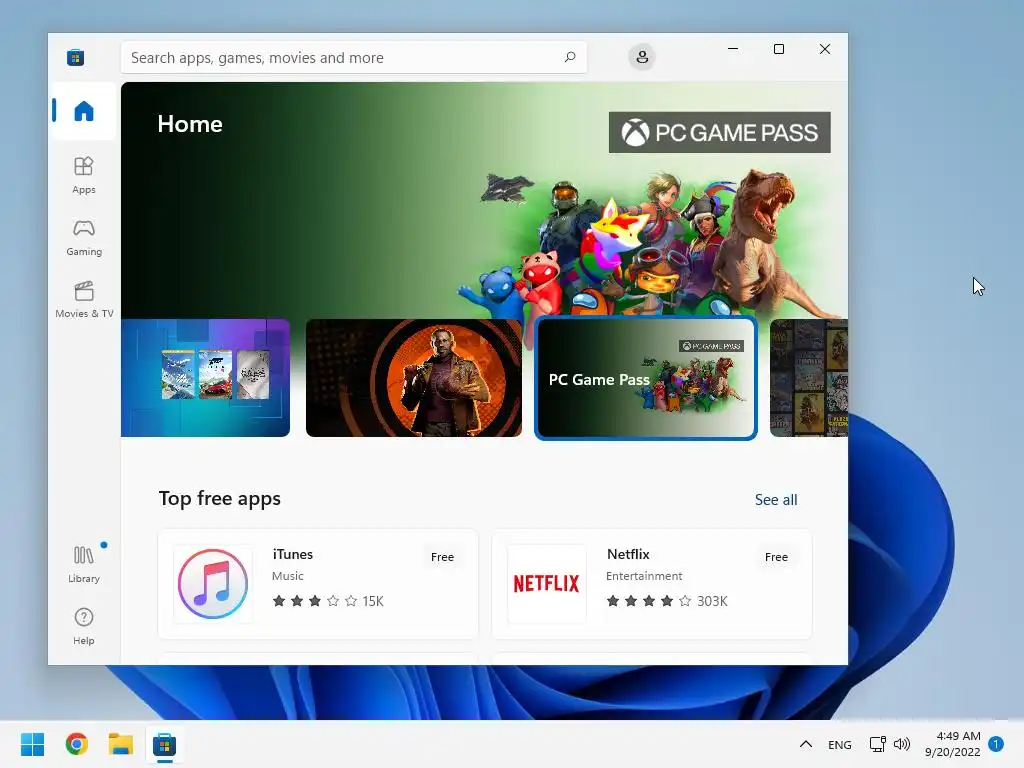Click See all for Top free apps
Viewport: 1024px width, 768px height.
(776, 500)
